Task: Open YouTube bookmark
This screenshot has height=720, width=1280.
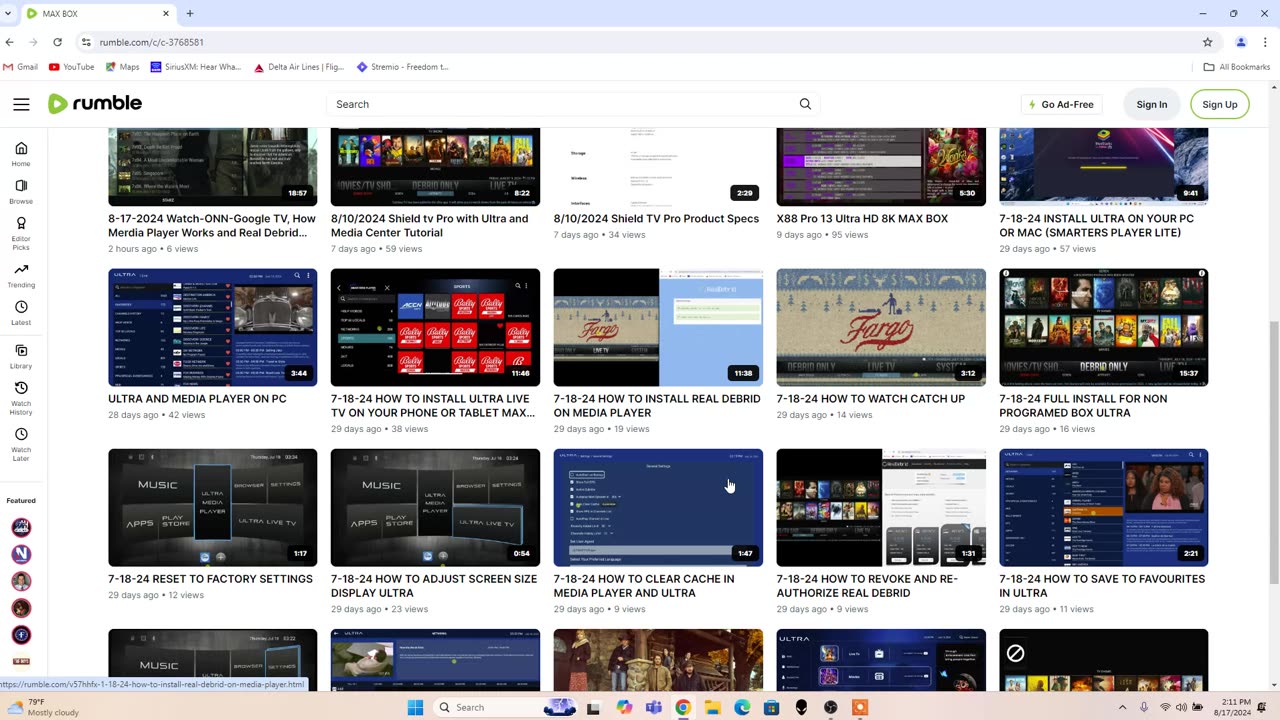Action: click(x=72, y=67)
